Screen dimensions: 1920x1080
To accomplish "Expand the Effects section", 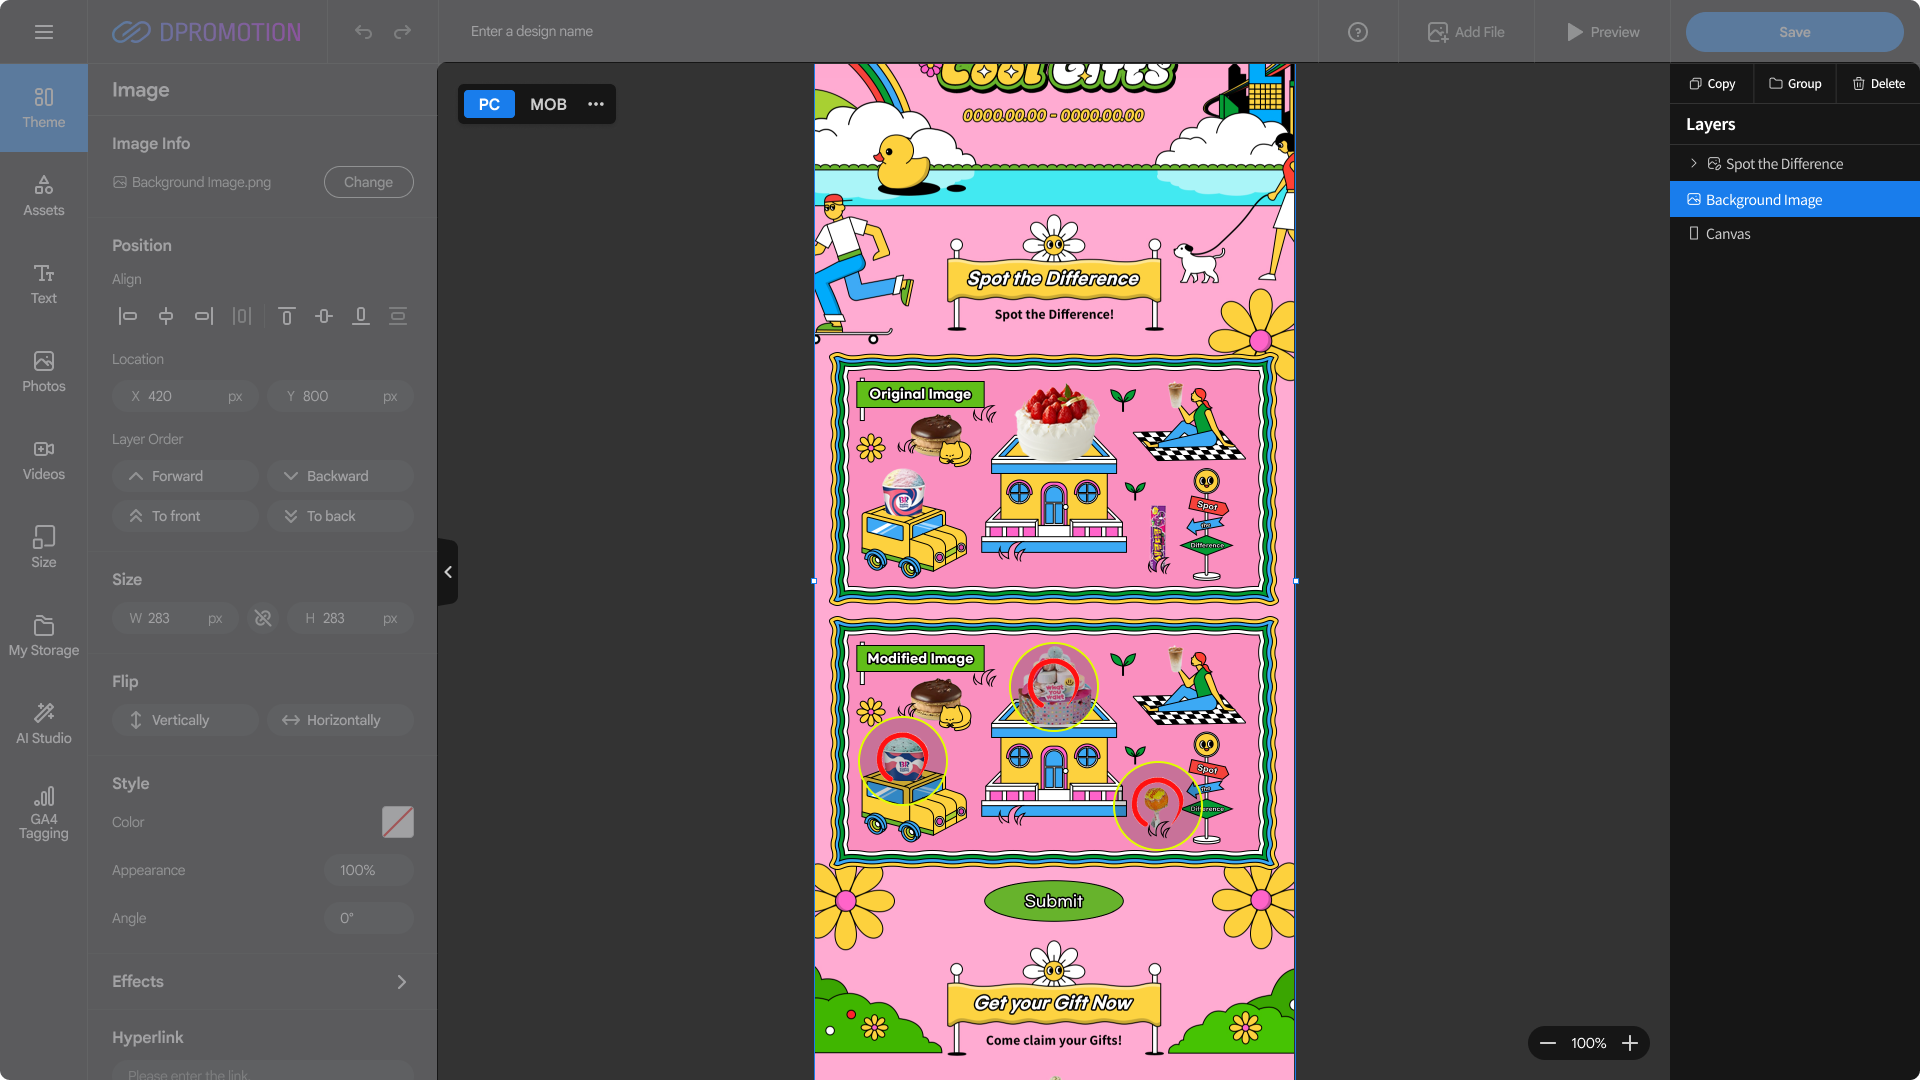I will click(x=401, y=982).
